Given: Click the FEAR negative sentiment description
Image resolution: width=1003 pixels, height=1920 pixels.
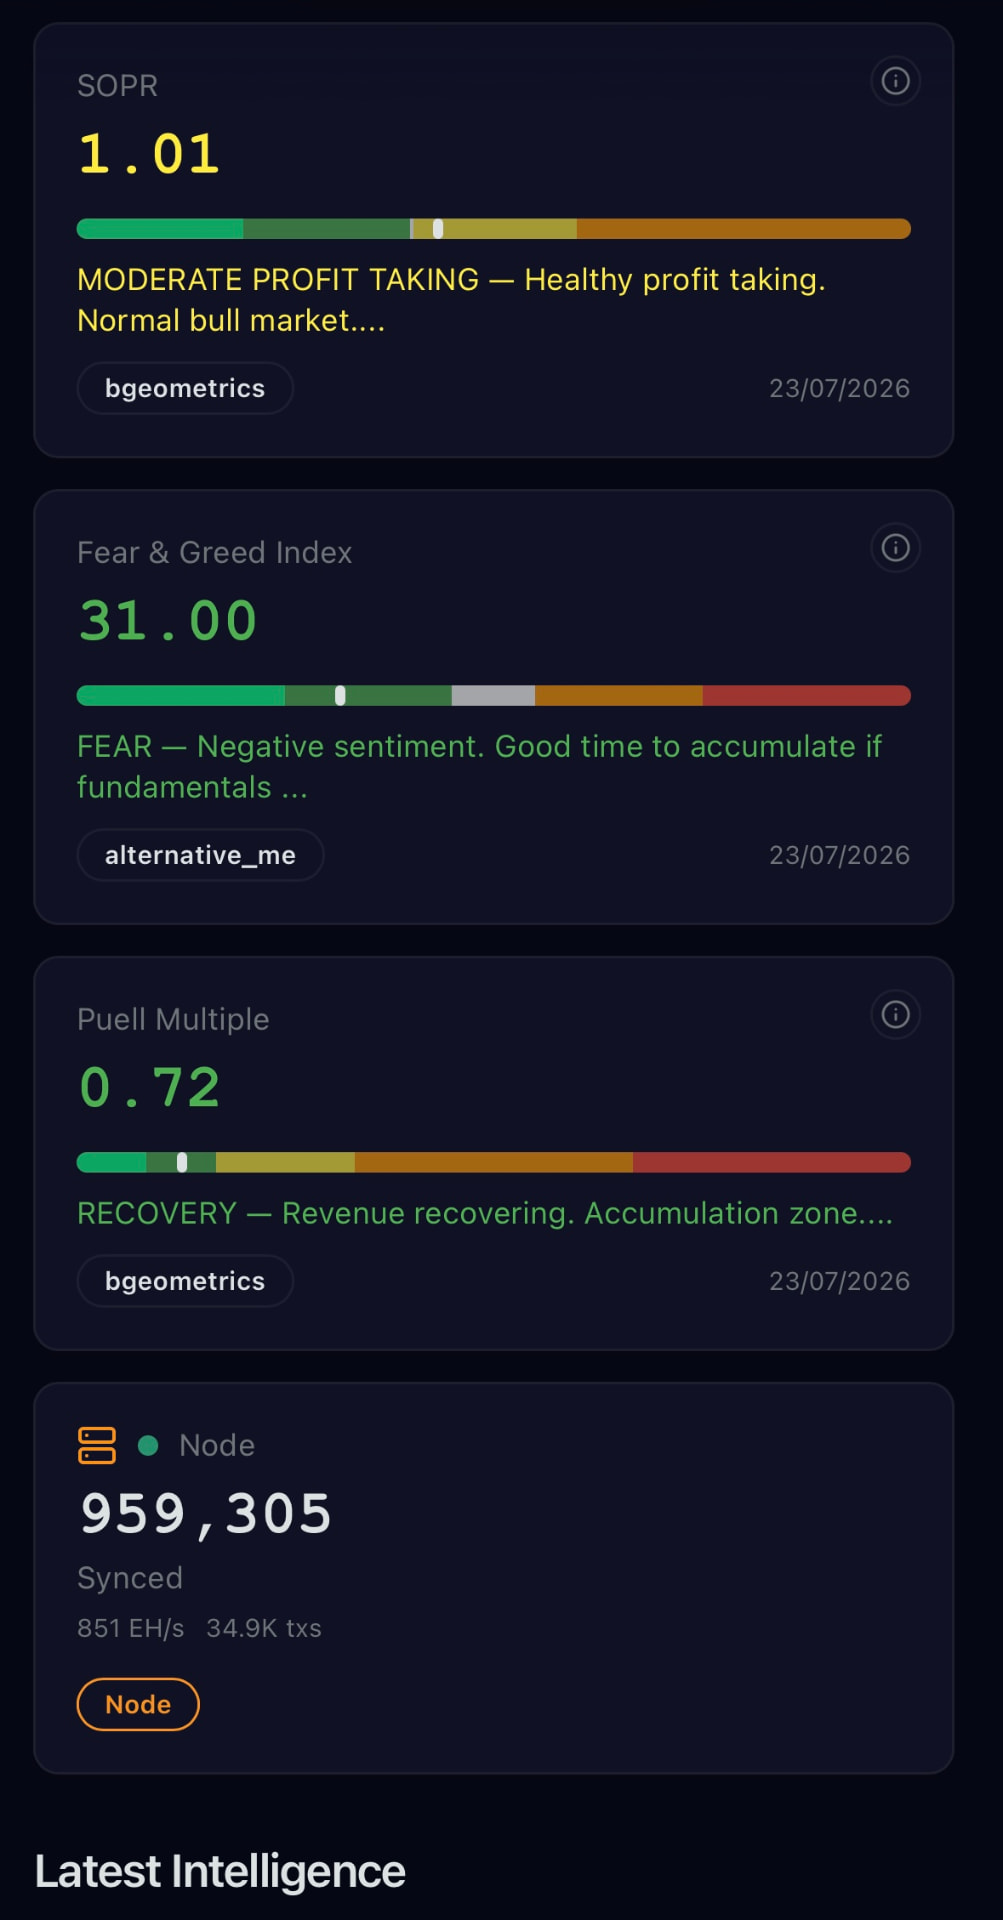Looking at the screenshot, I should tap(480, 767).
